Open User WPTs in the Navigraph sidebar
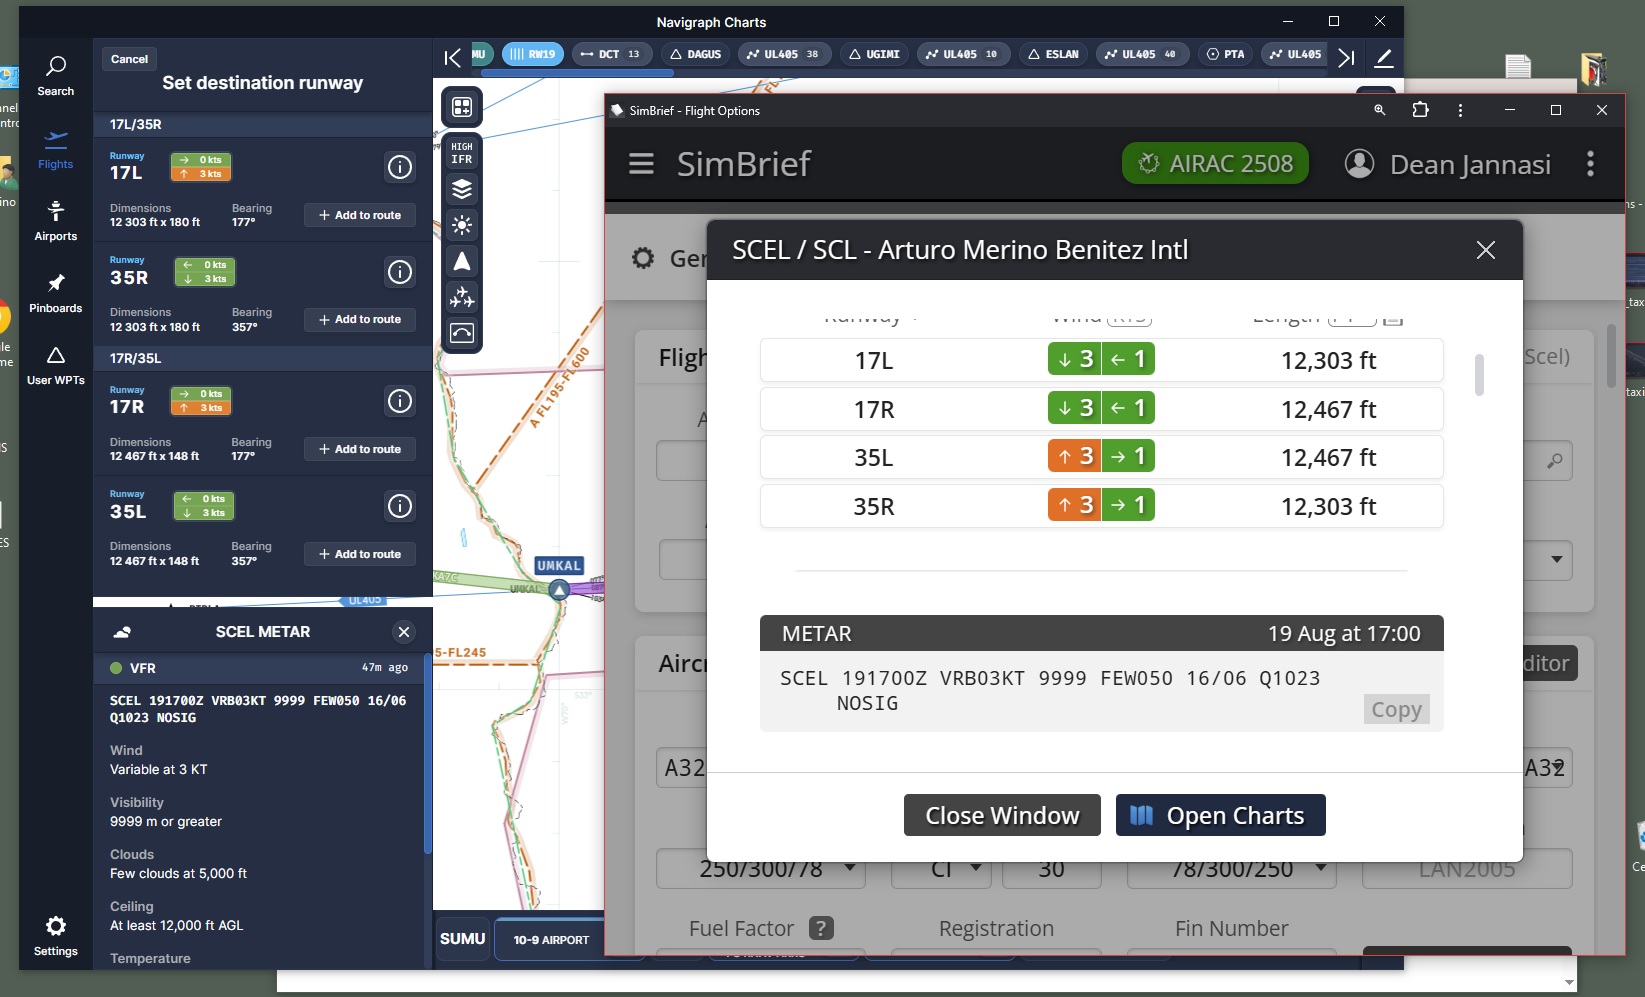Viewport: 1645px width, 997px height. [56, 365]
